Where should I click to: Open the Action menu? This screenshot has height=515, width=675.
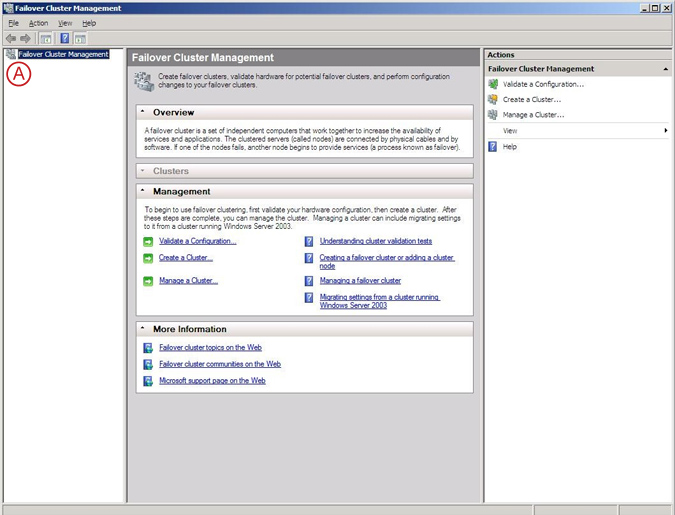pos(38,23)
